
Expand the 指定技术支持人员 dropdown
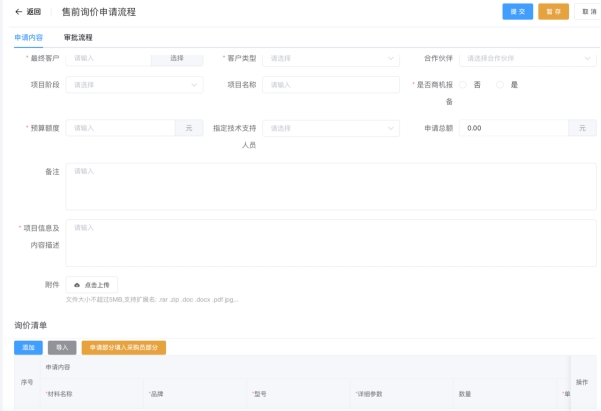[x=332, y=128]
